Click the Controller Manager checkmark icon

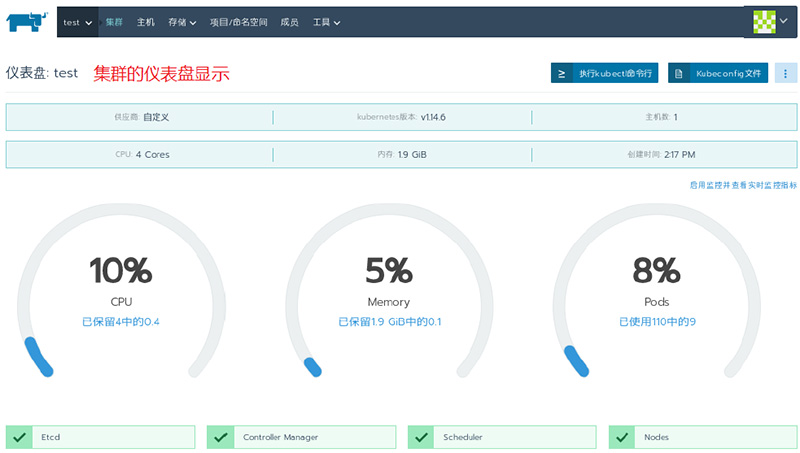(221, 437)
